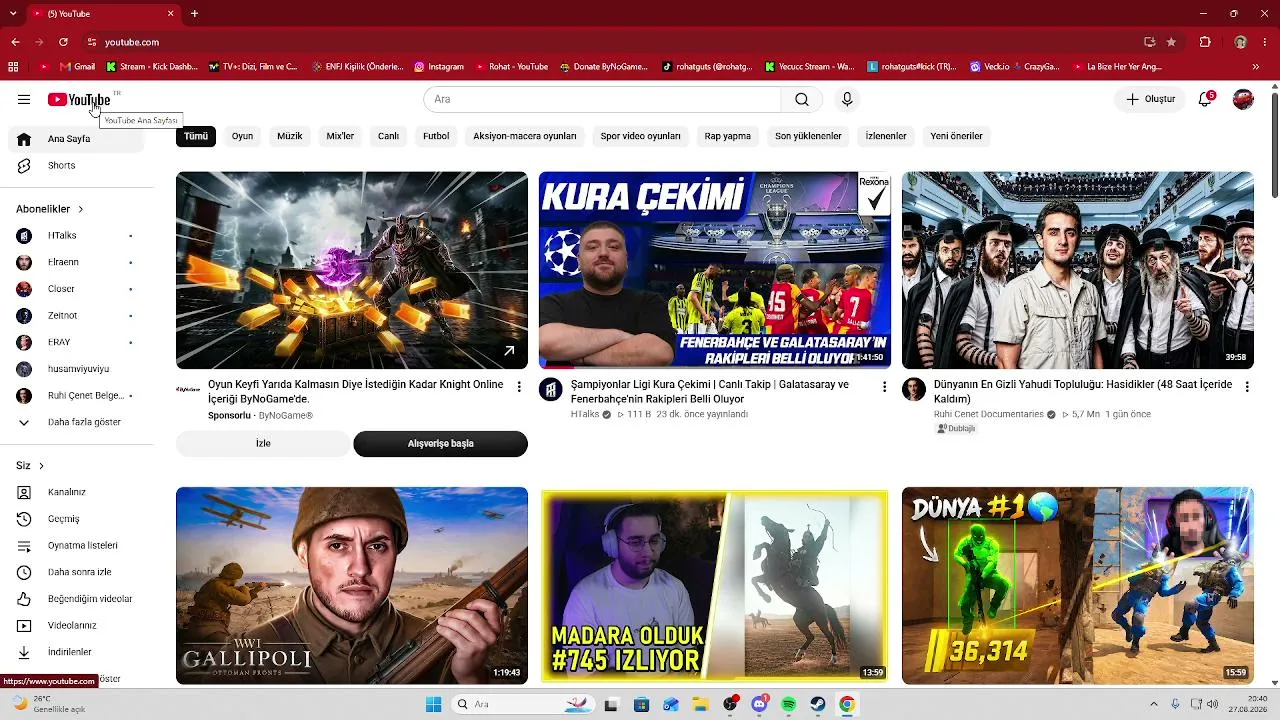The image size is (1280, 720).
Task: Open the Oluştur create menu
Action: pyautogui.click(x=1150, y=99)
